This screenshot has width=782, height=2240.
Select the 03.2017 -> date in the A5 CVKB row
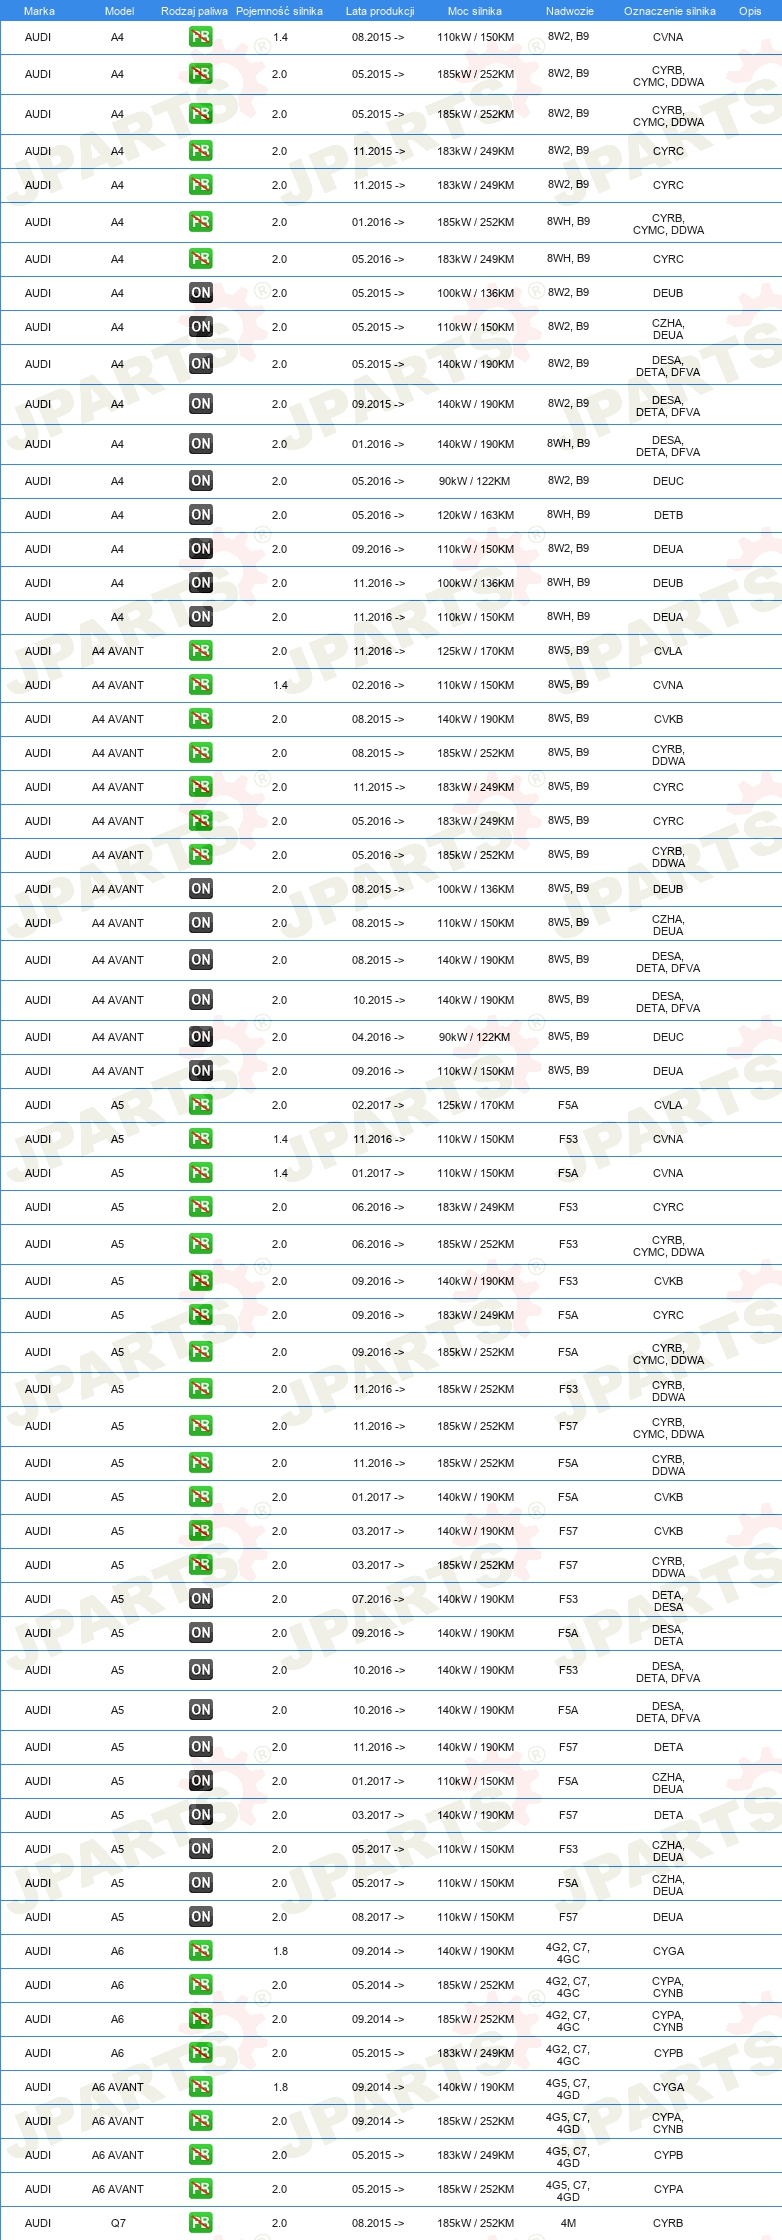(378, 1531)
